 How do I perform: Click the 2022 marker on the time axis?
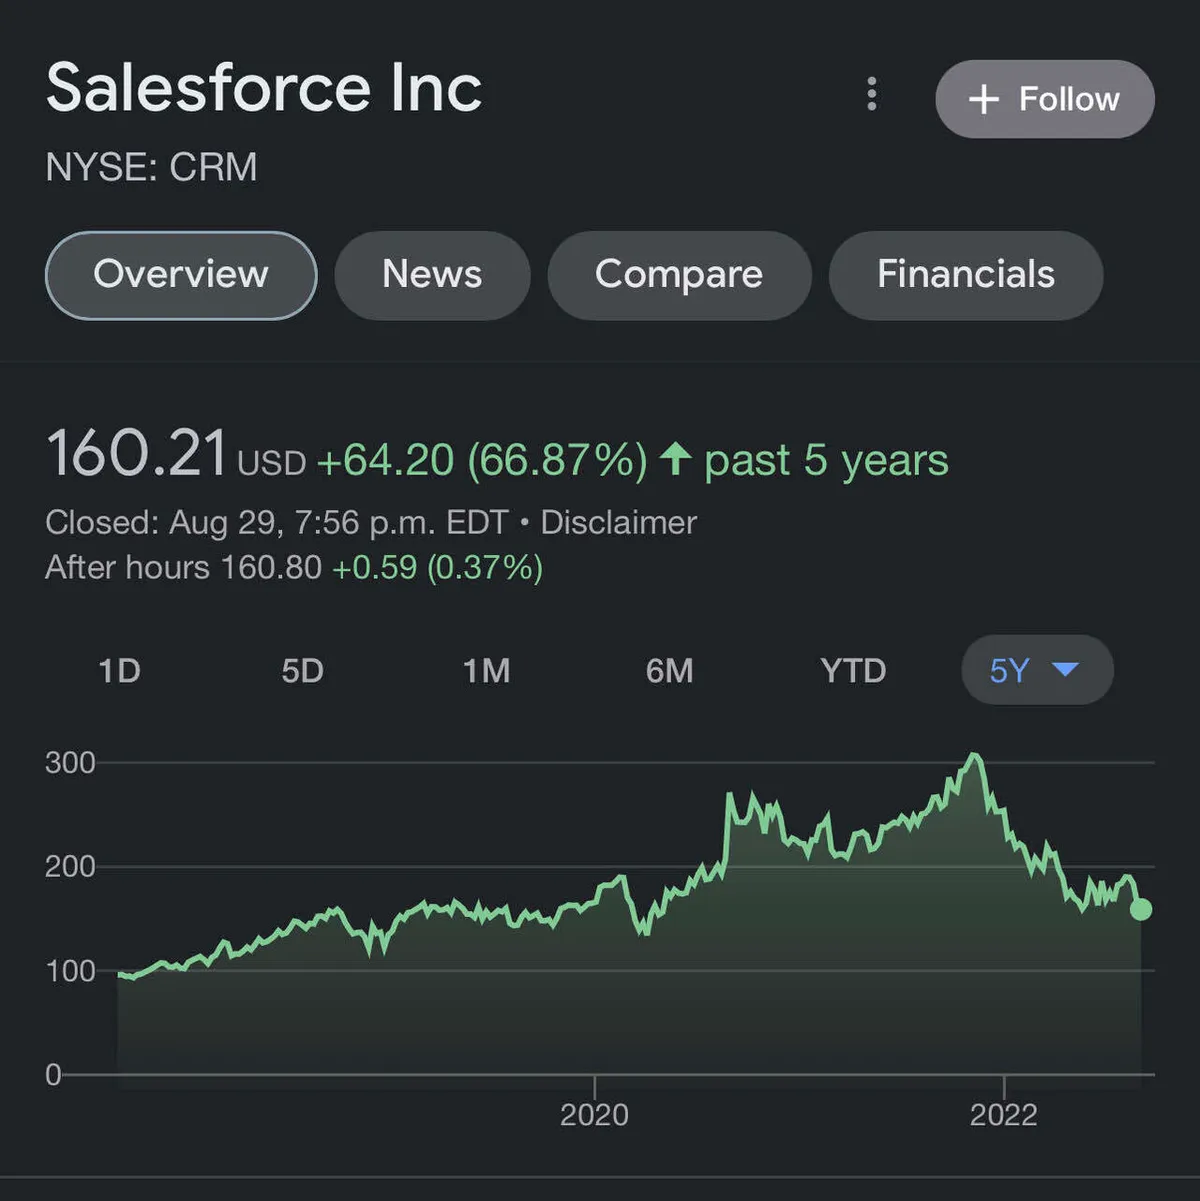coord(1003,1114)
